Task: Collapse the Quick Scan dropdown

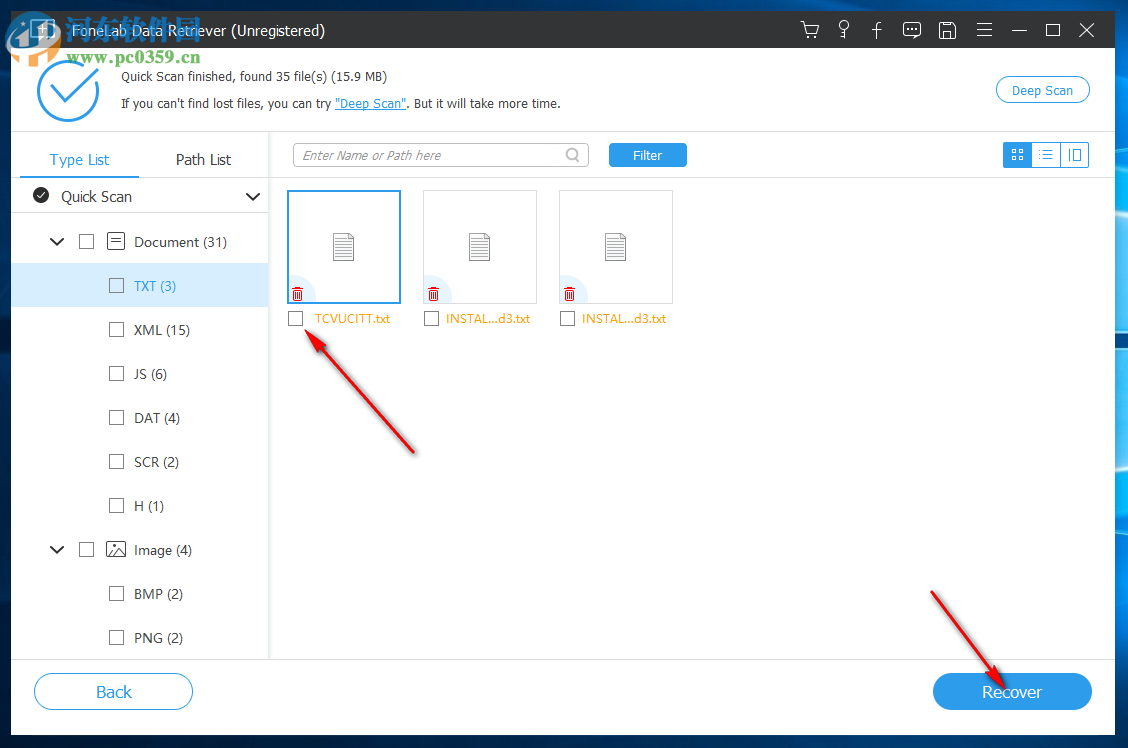Action: click(x=253, y=196)
